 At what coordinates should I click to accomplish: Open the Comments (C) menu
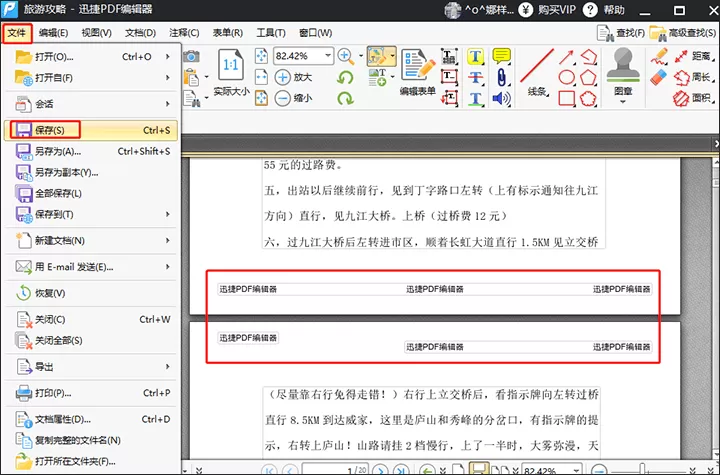pos(184,33)
